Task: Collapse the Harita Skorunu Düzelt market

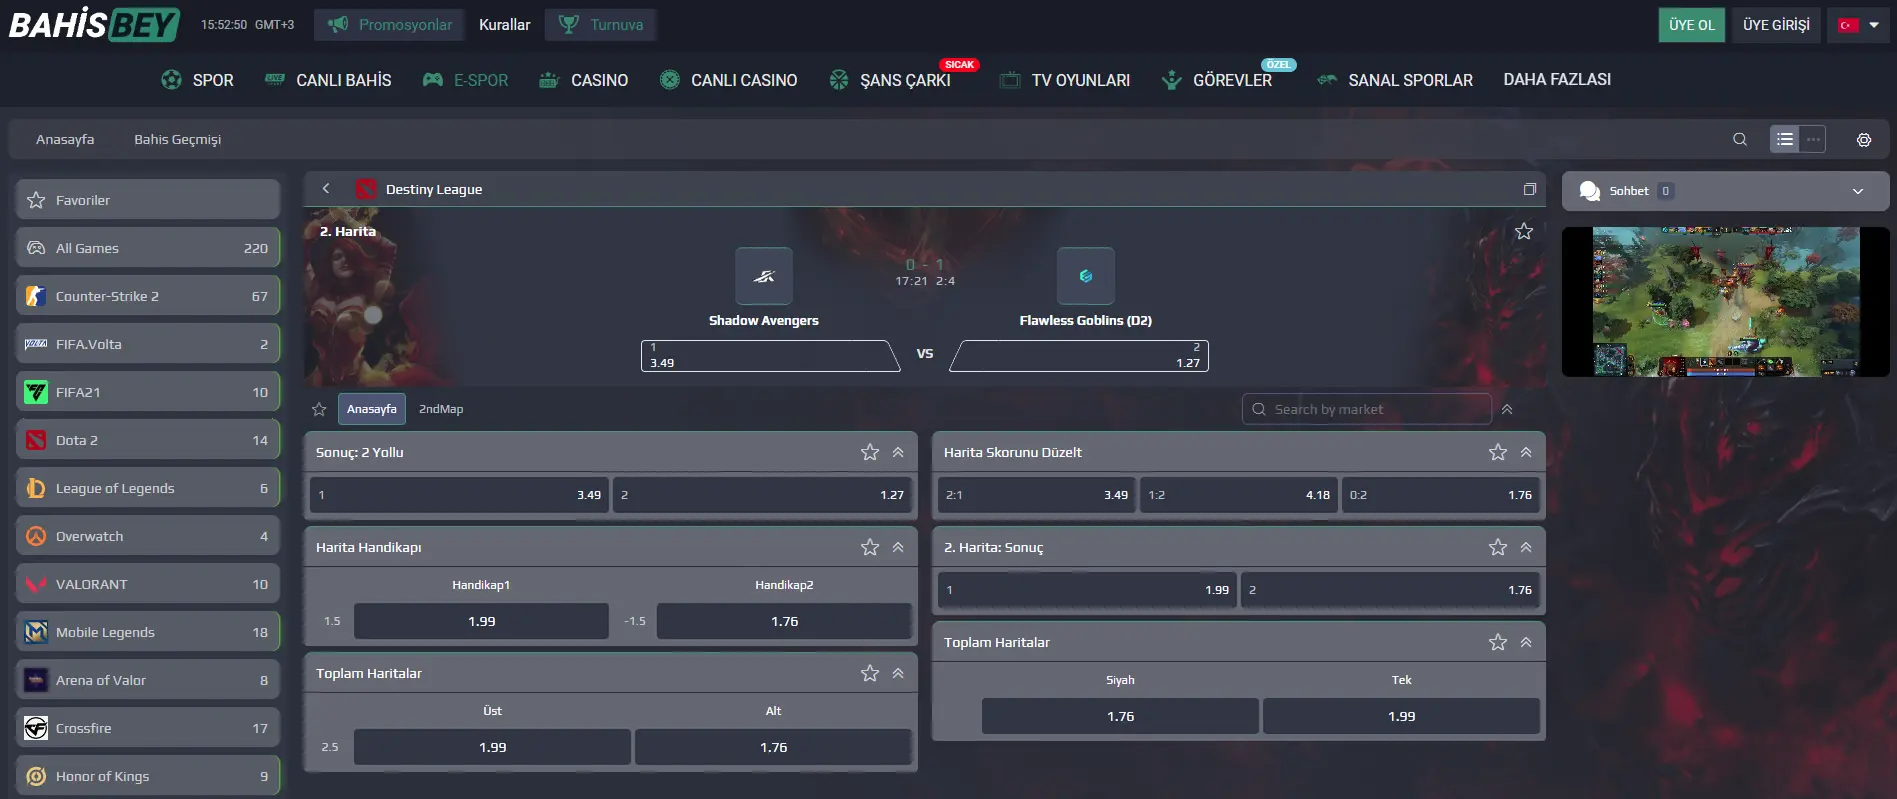Action: [x=1526, y=452]
